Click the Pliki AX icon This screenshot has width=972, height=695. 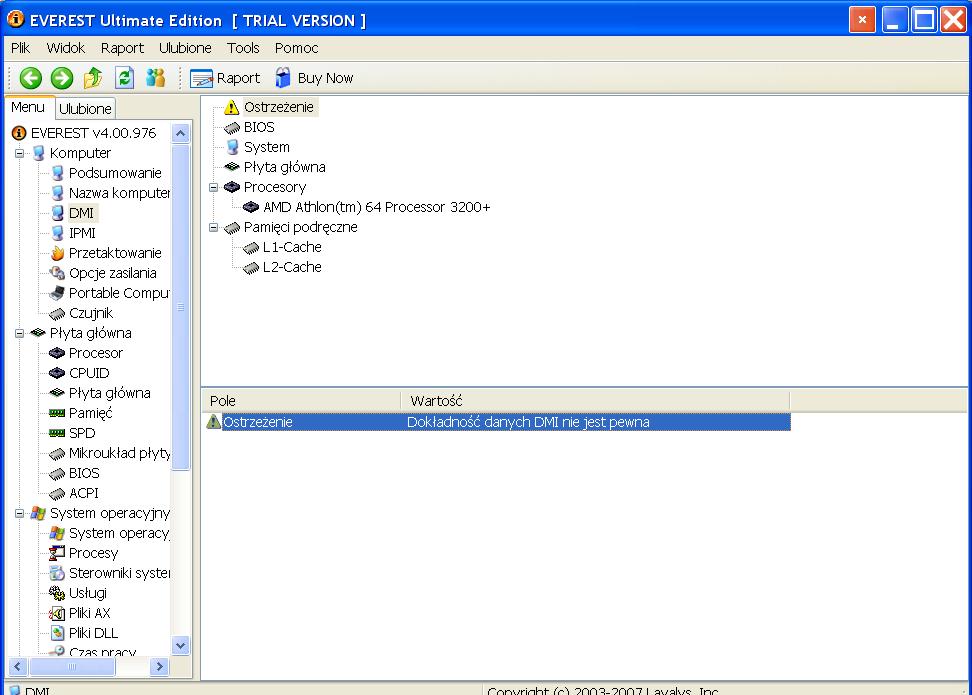coord(57,613)
